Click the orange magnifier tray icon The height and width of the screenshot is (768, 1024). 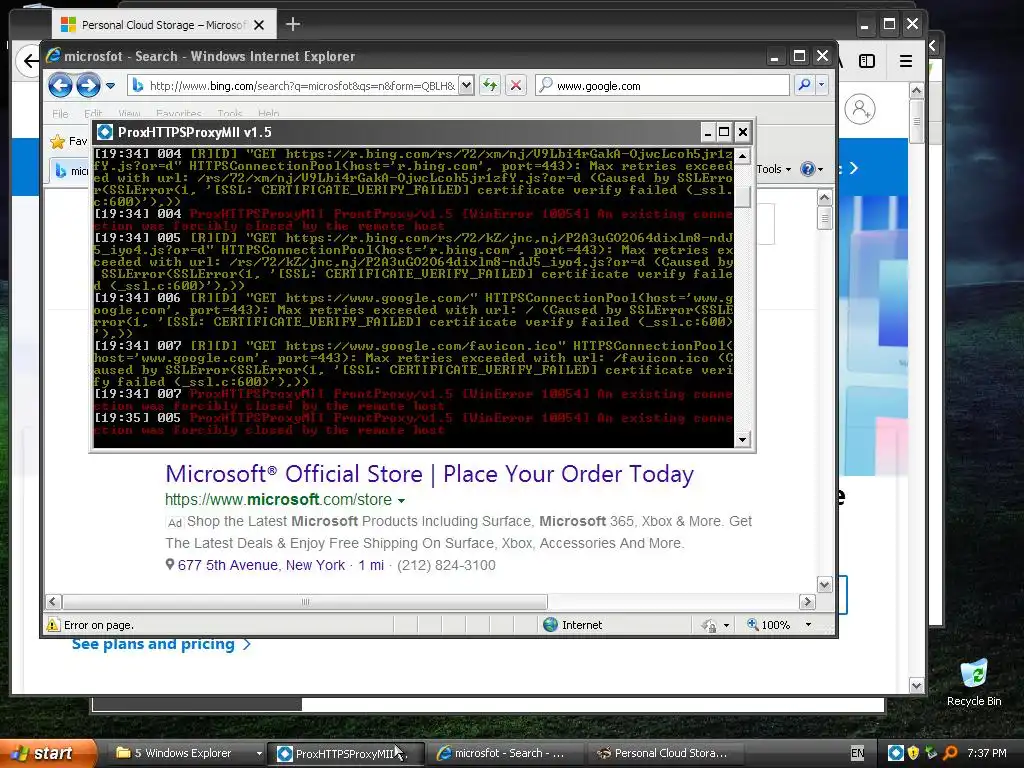click(x=950, y=753)
